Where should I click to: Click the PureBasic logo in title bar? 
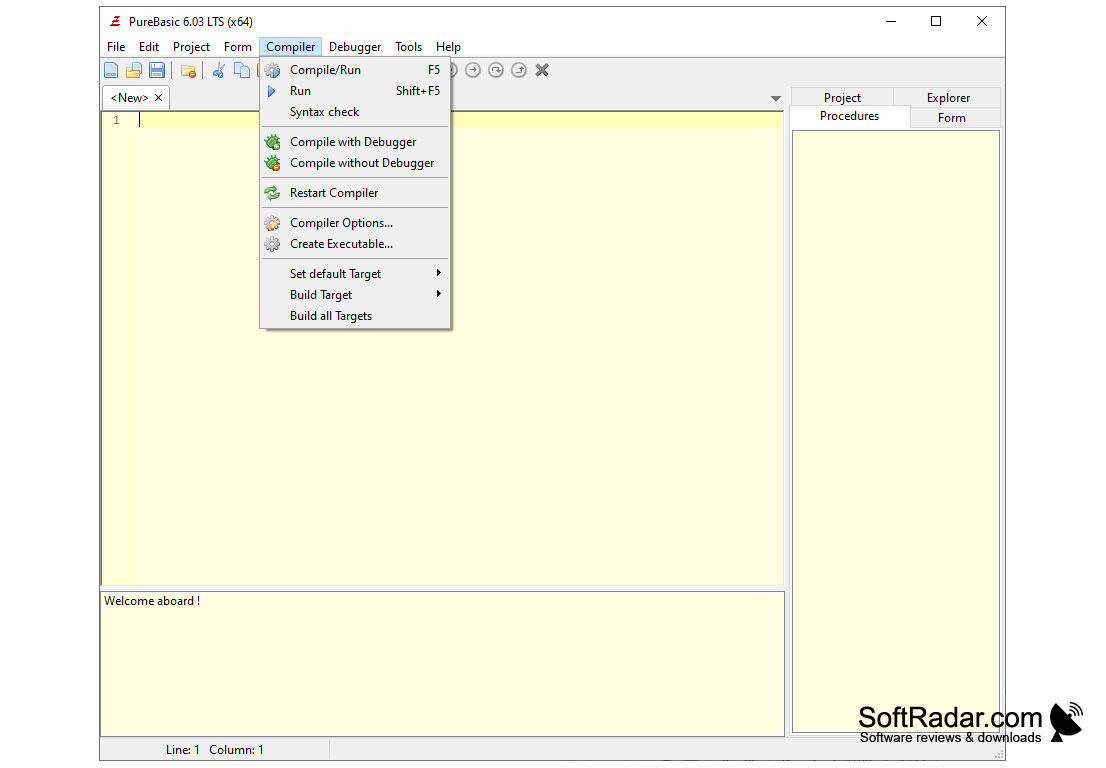tap(115, 21)
